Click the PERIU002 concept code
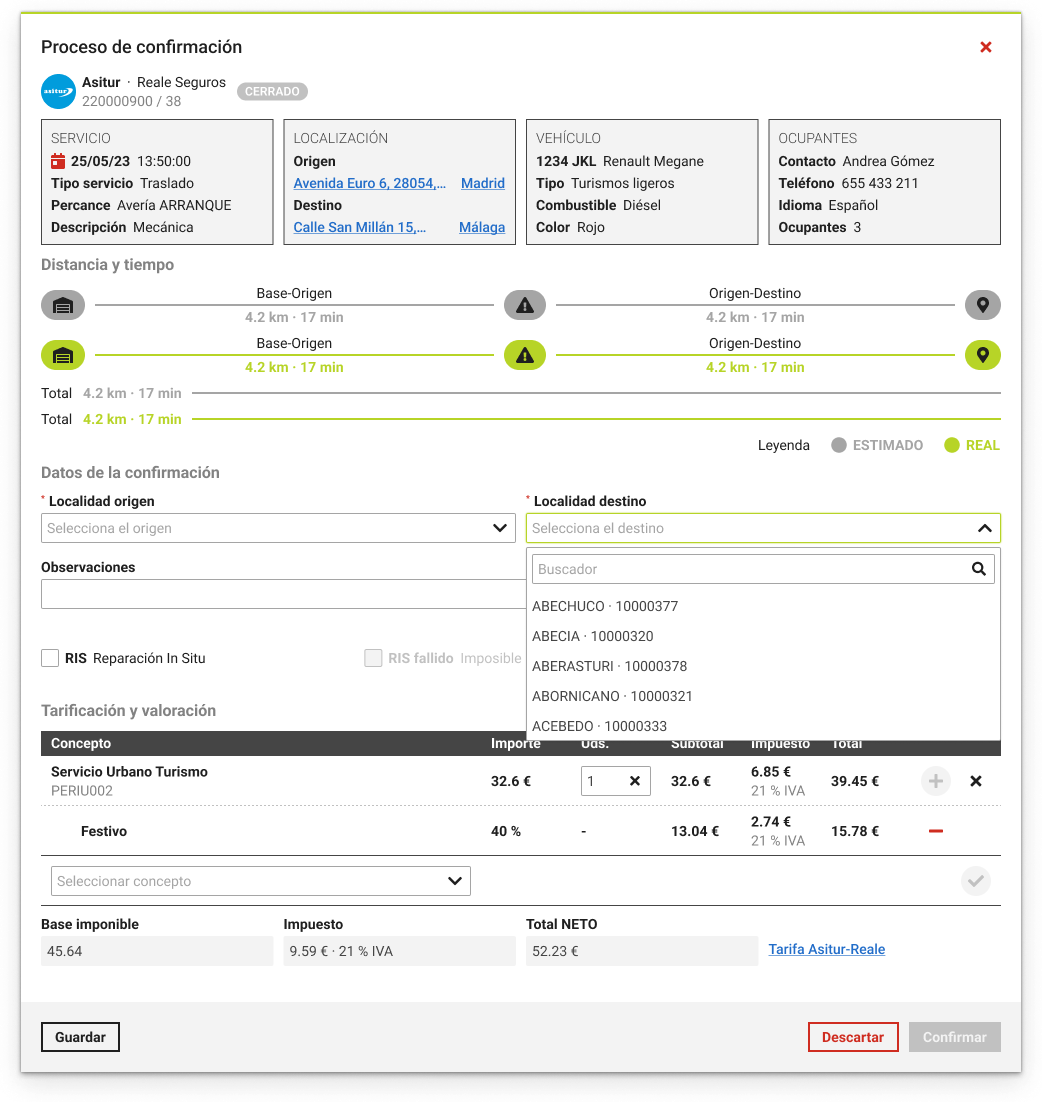This screenshot has width=1042, height=1102. pos(82,791)
